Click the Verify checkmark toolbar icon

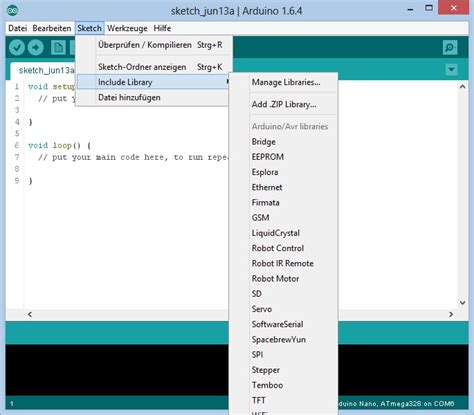17,48
